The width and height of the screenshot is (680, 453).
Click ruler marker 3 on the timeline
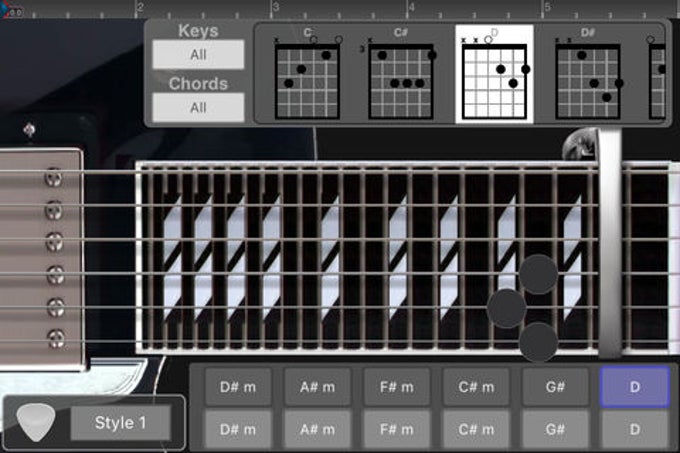click(276, 7)
